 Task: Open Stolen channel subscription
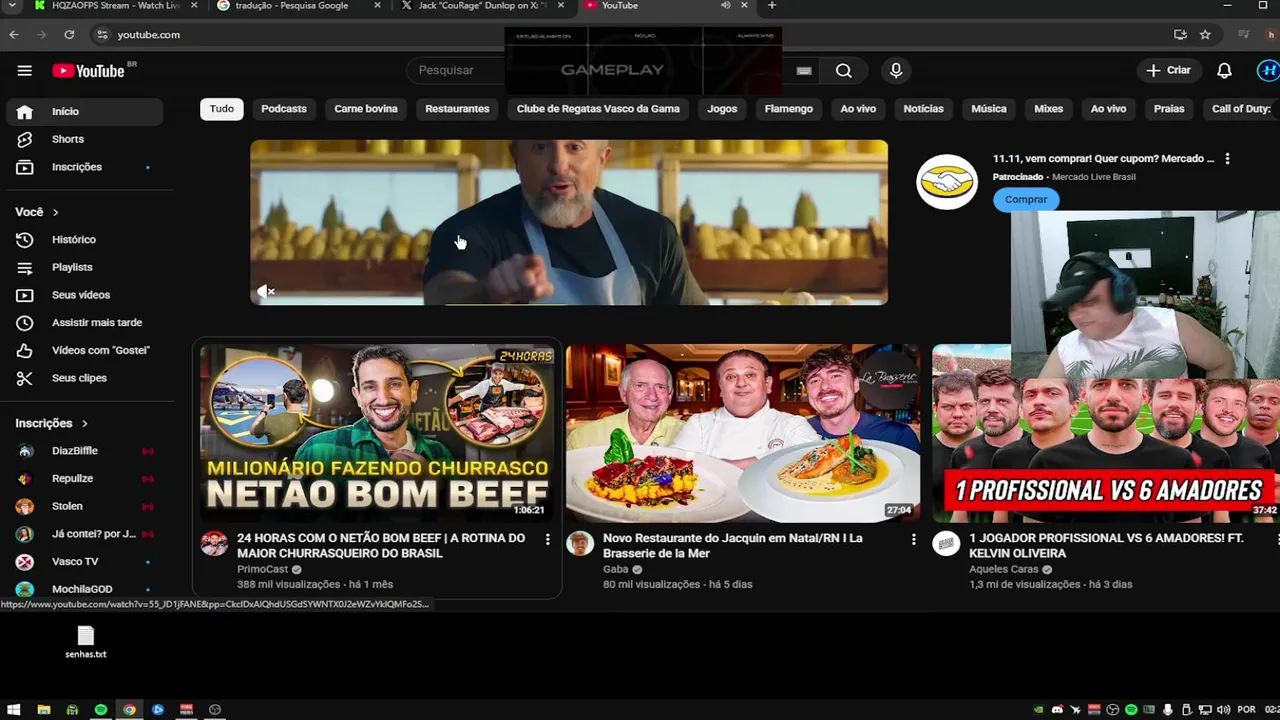click(85, 506)
